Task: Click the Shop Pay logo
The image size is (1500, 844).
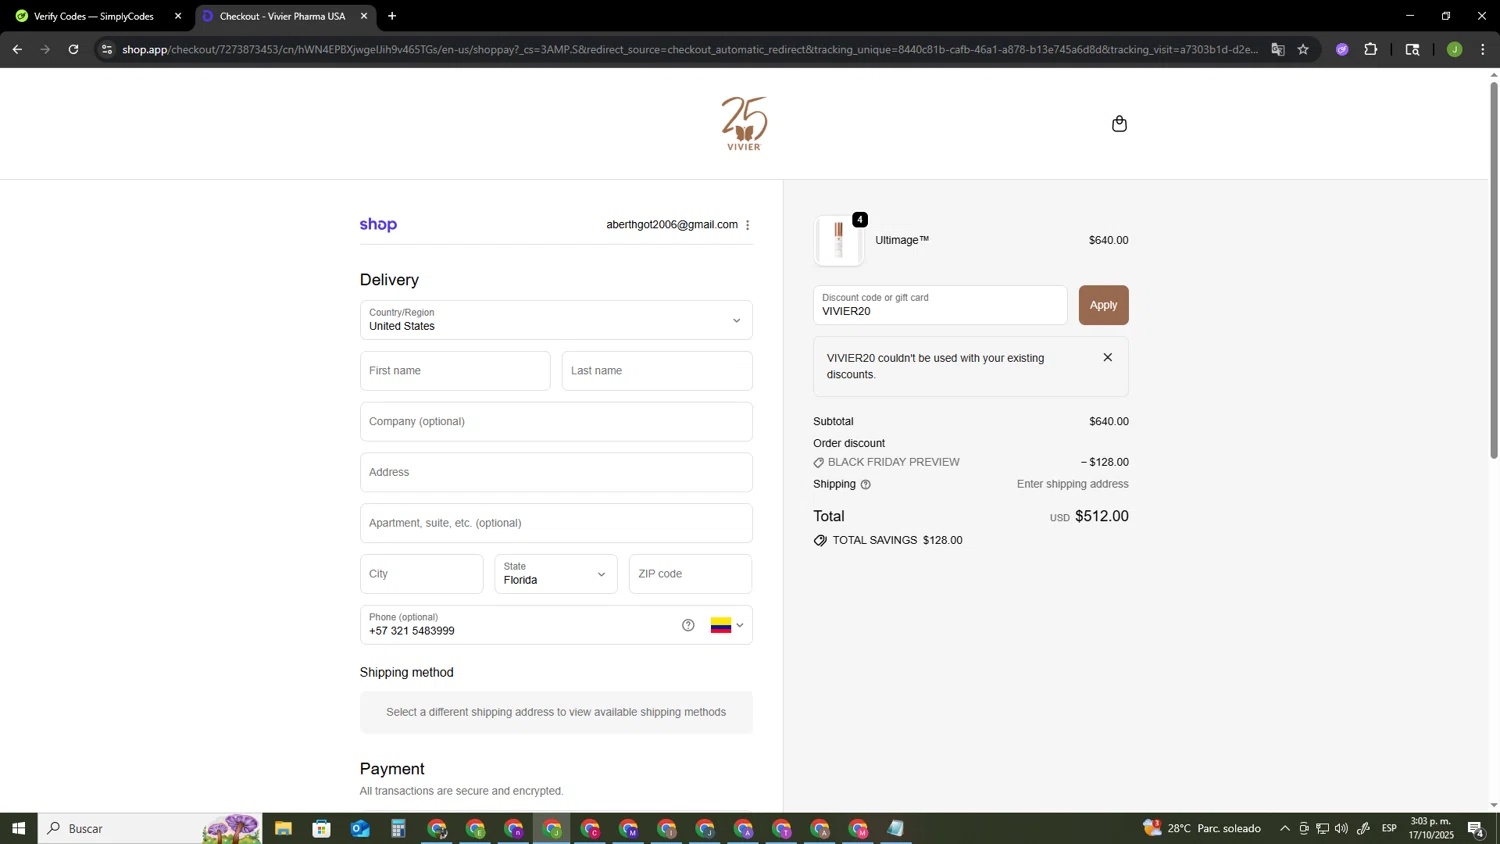Action: click(378, 225)
